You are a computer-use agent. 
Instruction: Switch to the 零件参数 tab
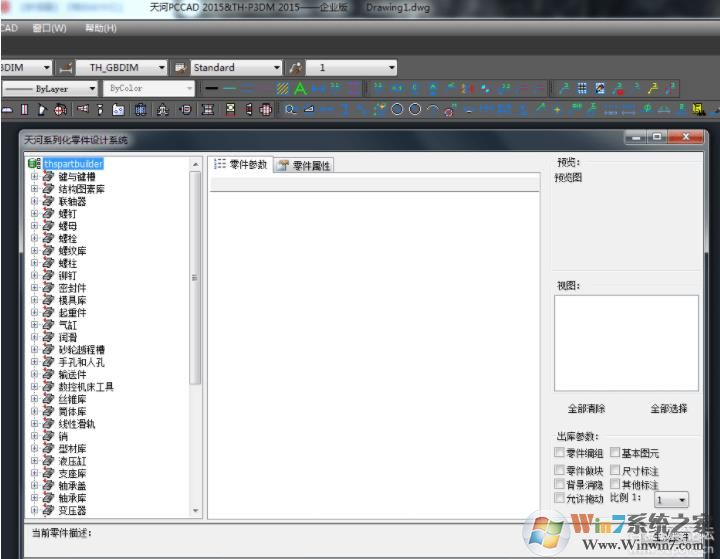[241, 164]
